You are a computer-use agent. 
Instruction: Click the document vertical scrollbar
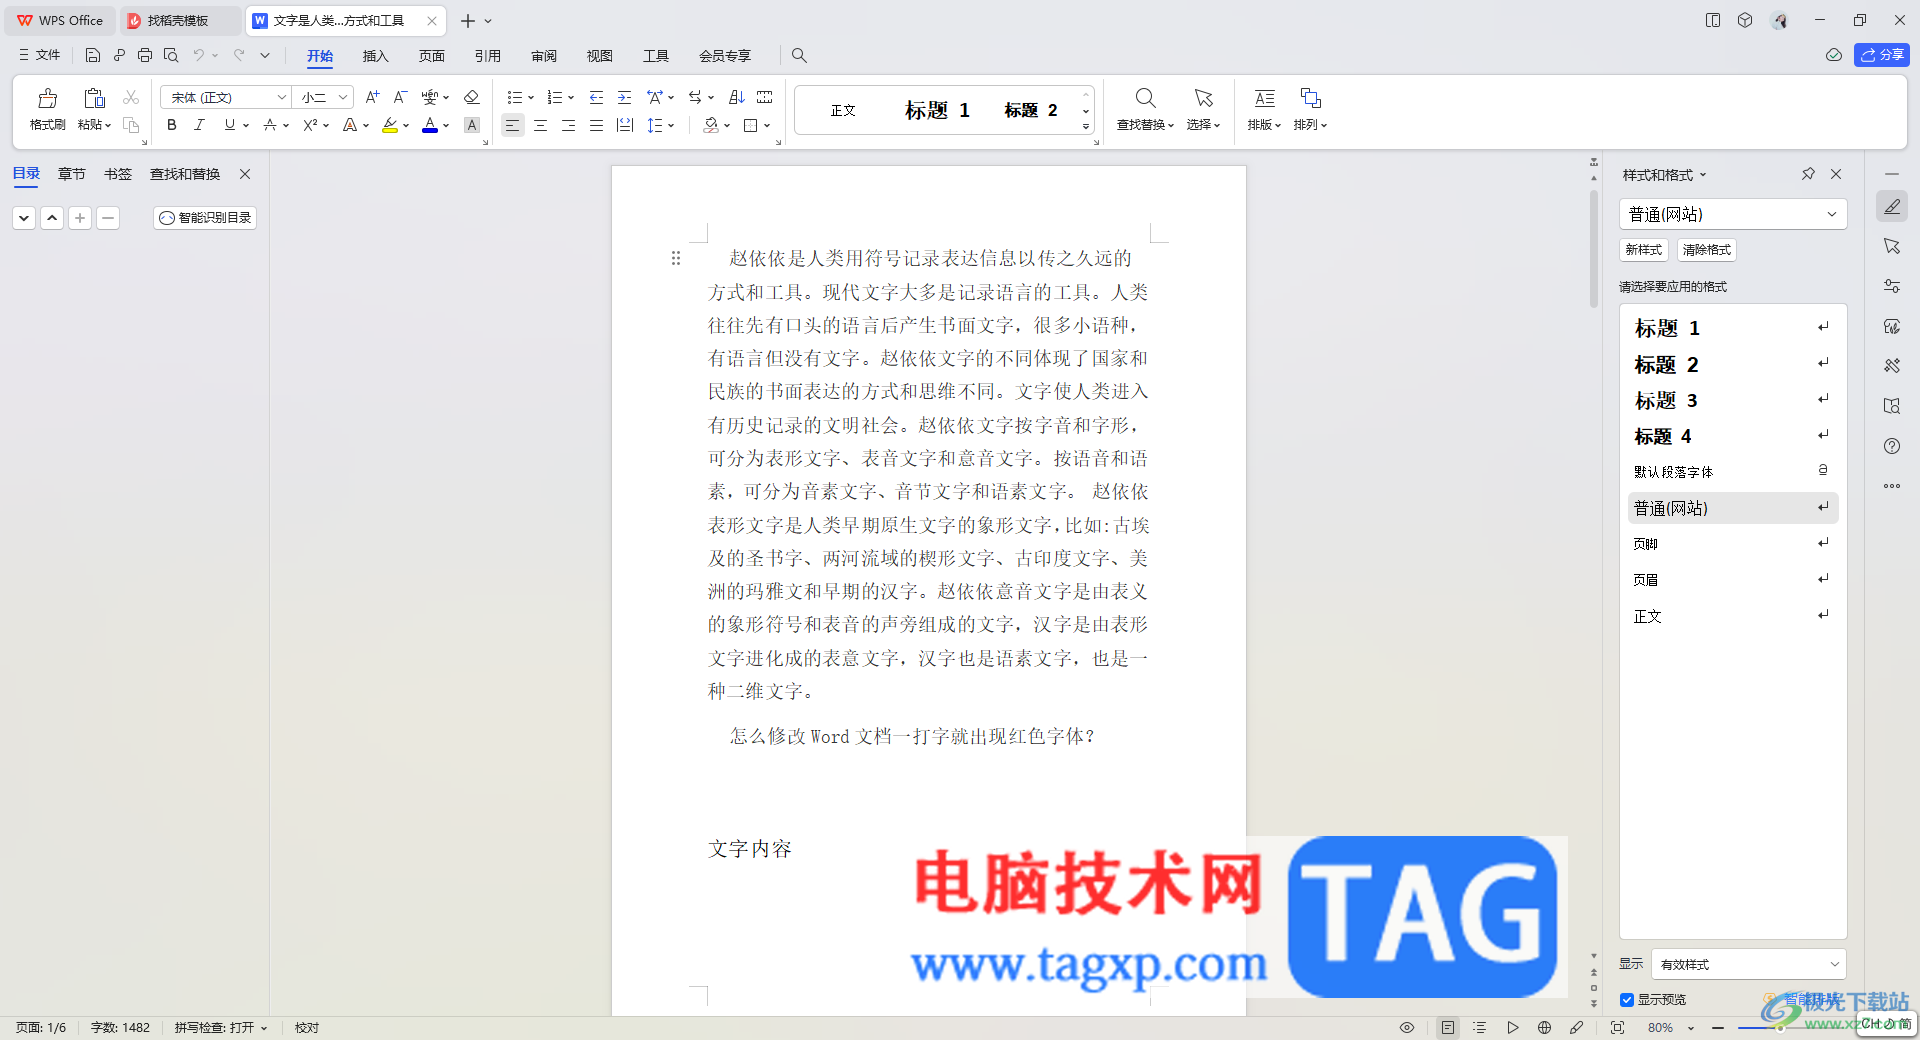pos(1594,250)
